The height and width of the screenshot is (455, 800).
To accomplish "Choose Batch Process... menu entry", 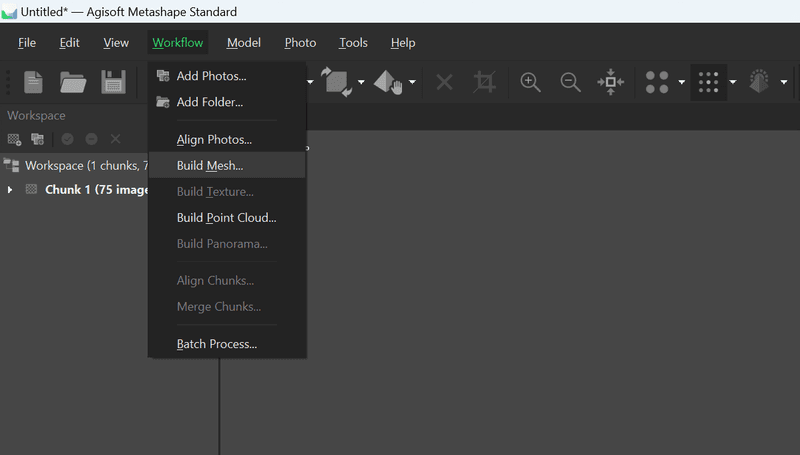I will [228, 344].
